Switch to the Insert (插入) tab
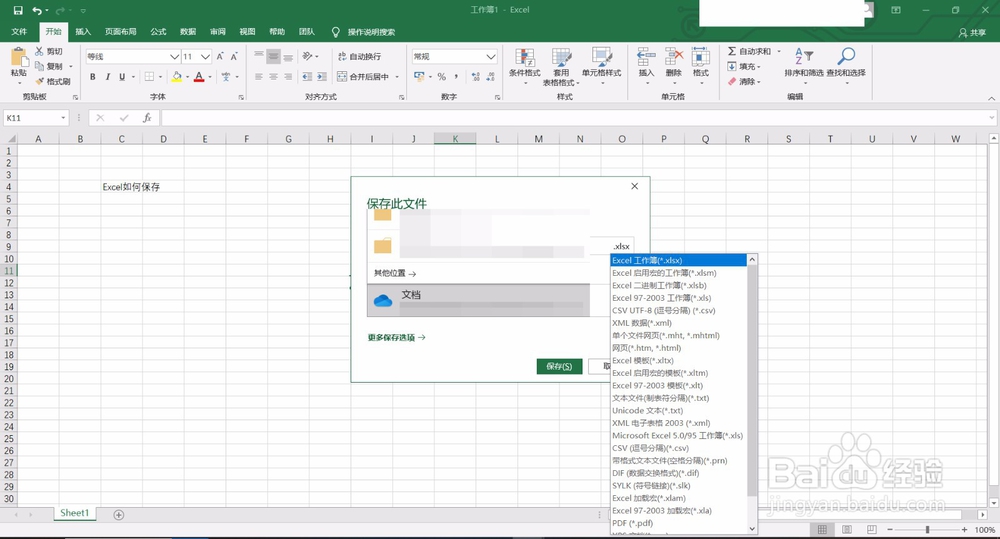The image size is (1000, 539). [83, 32]
